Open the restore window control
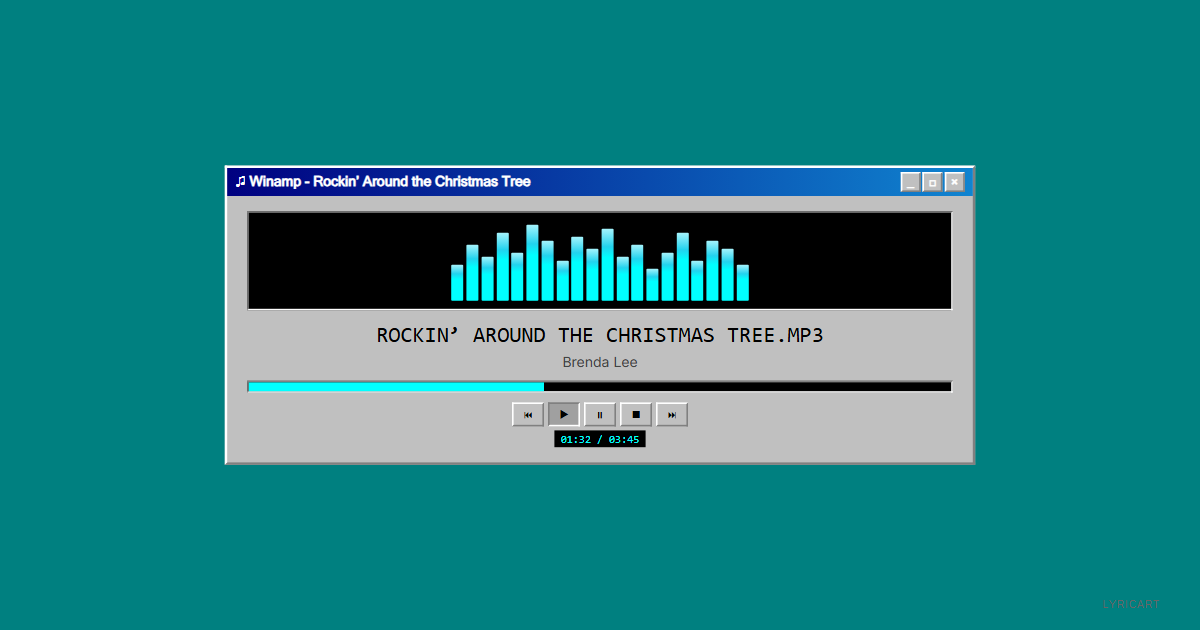This screenshot has height=630, width=1200. coord(932,181)
